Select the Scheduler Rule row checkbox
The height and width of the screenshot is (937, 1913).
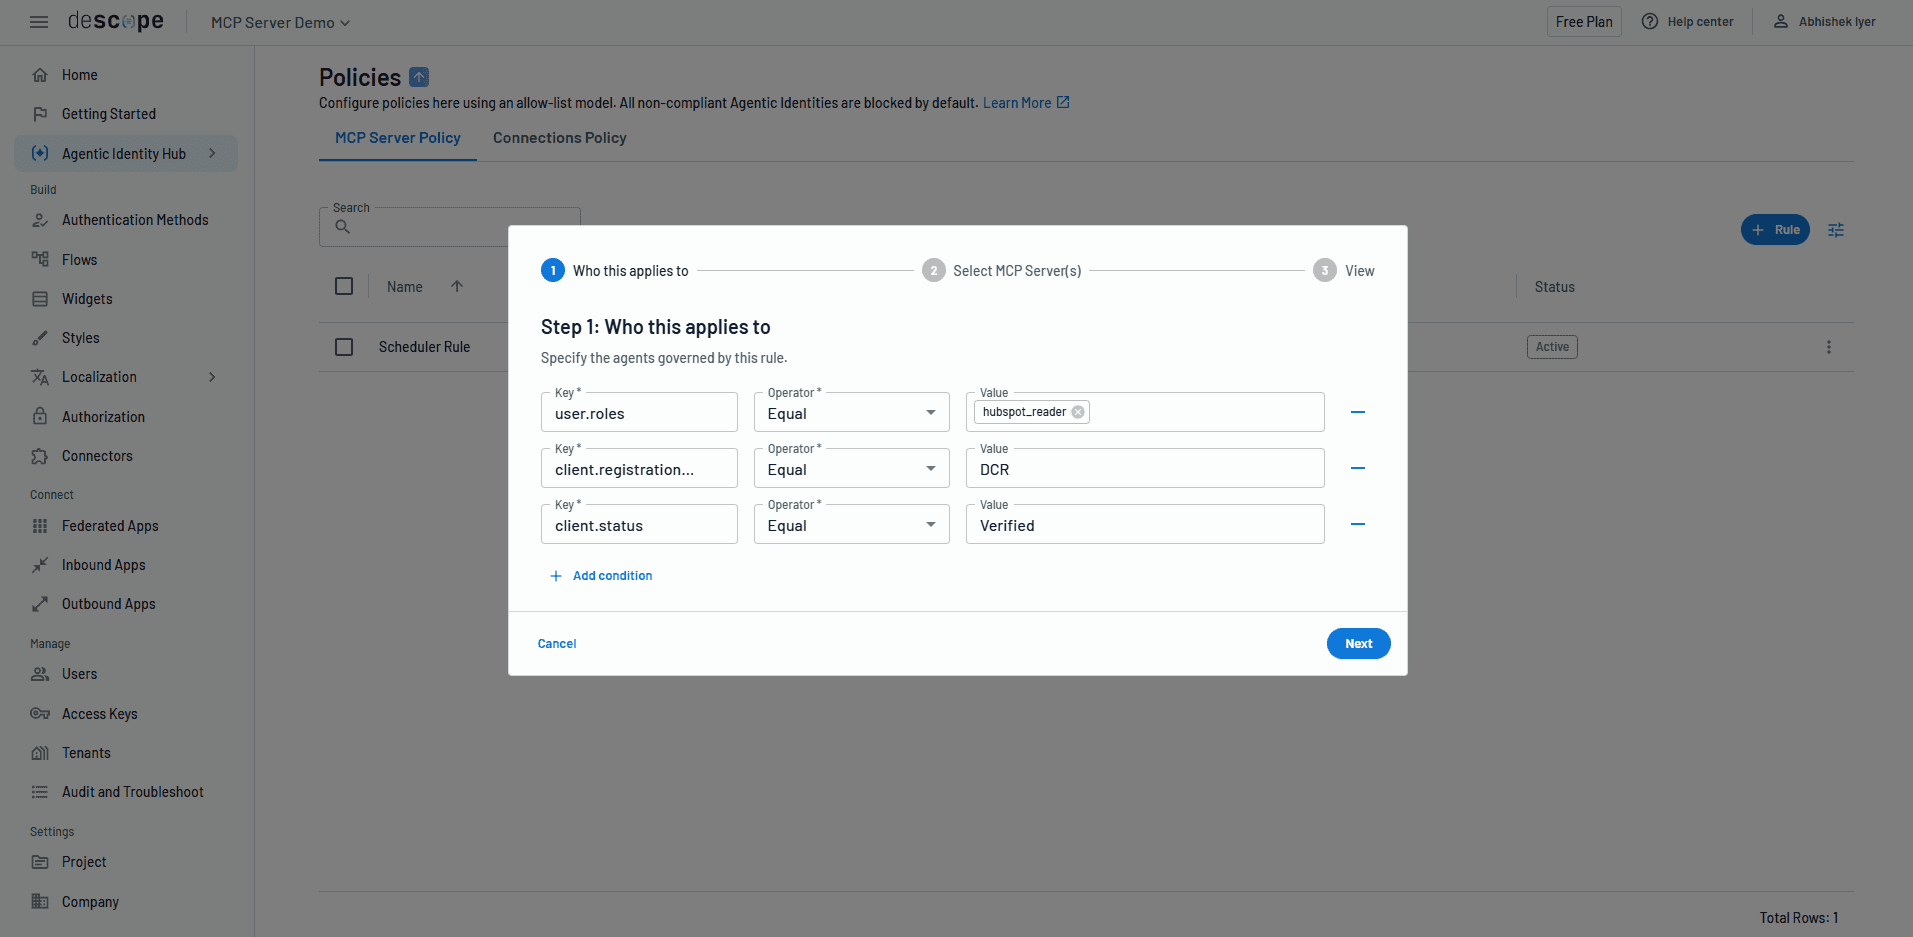pos(344,346)
